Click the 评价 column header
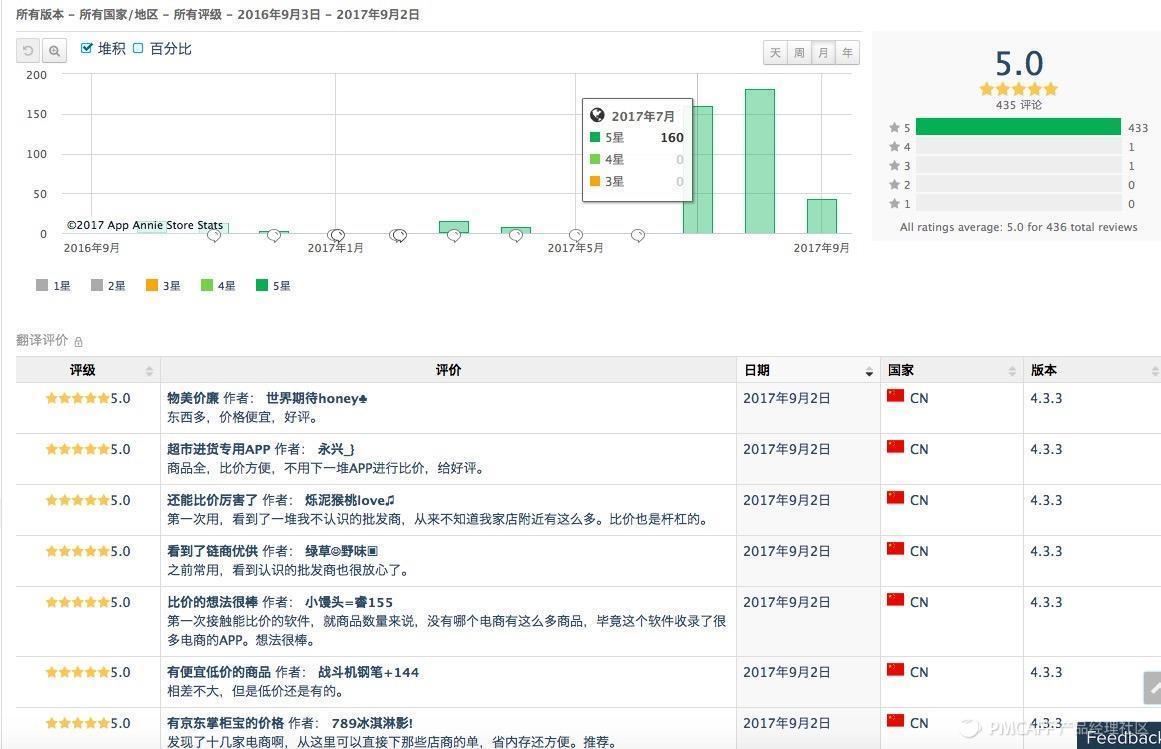This screenshot has height=749, width=1161. tap(448, 370)
